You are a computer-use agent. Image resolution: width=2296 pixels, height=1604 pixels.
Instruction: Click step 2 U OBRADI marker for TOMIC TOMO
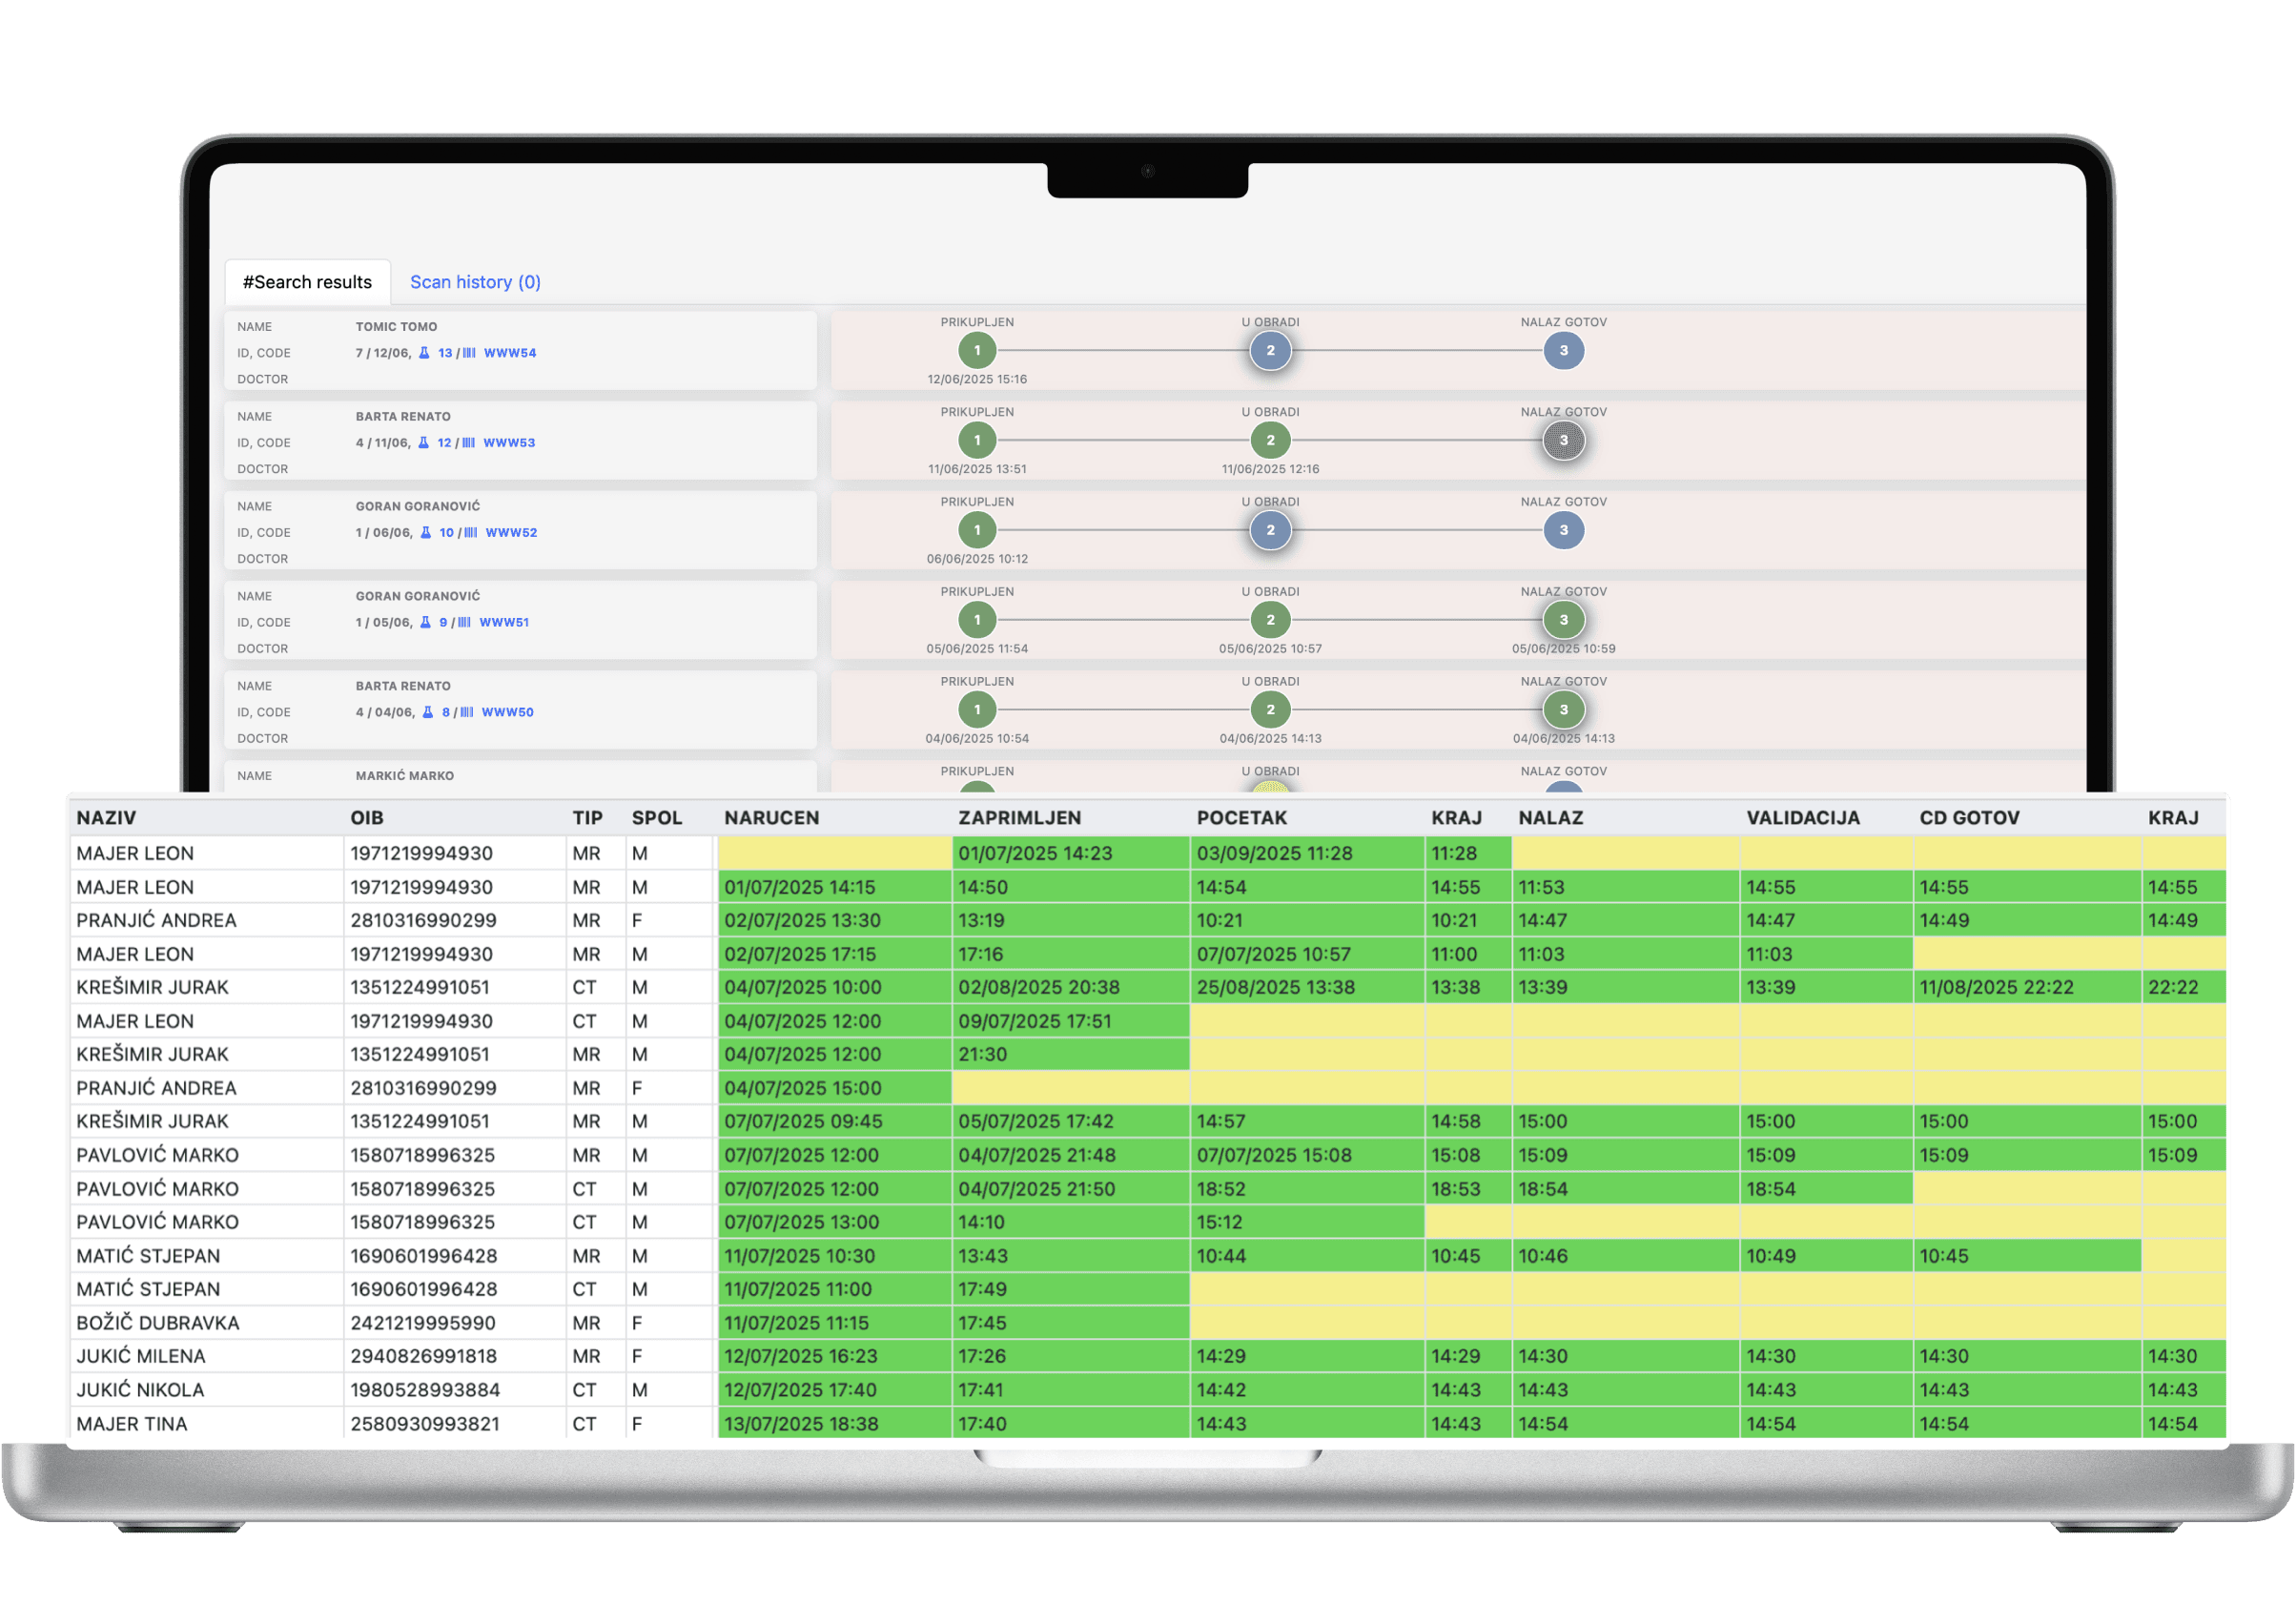pyautogui.click(x=1270, y=351)
